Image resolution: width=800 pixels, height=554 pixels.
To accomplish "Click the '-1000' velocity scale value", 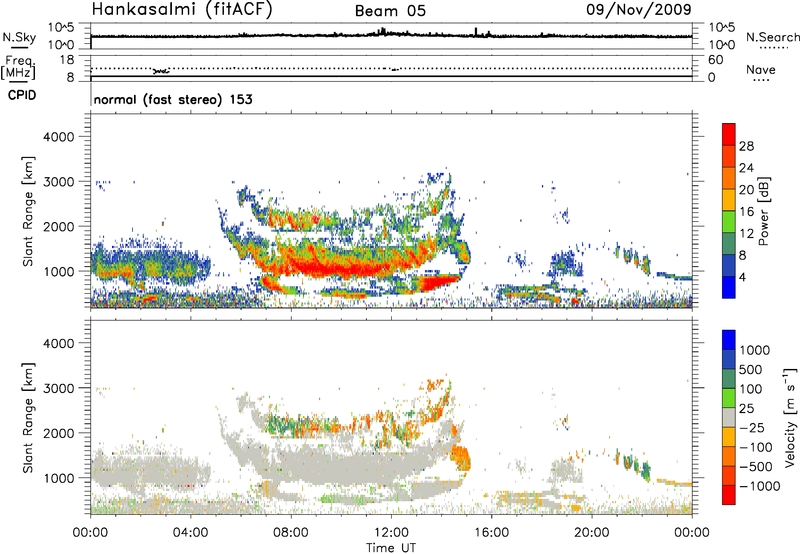I will (x=759, y=486).
